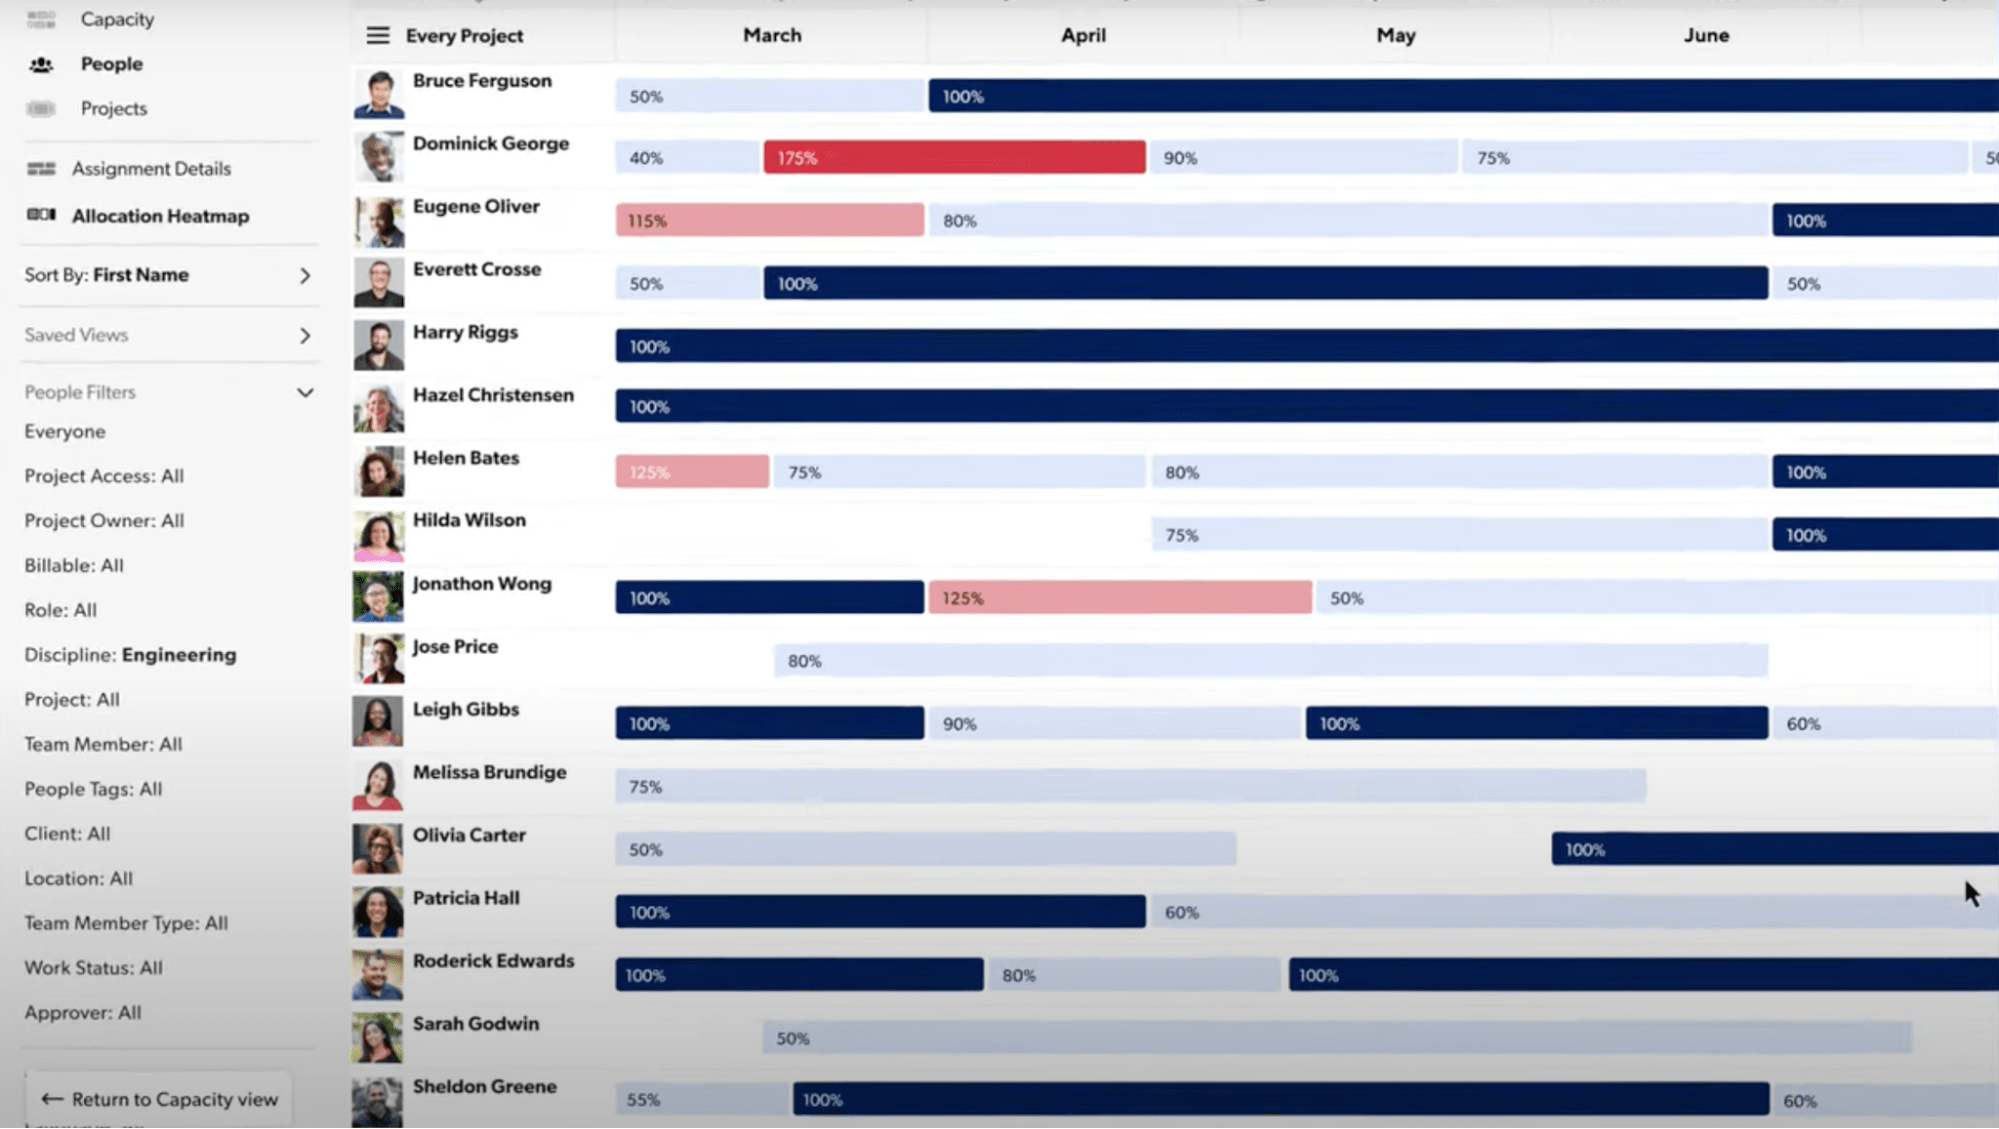Image resolution: width=1999 pixels, height=1129 pixels.
Task: Select the Every Project dropdown
Action: 463,34
